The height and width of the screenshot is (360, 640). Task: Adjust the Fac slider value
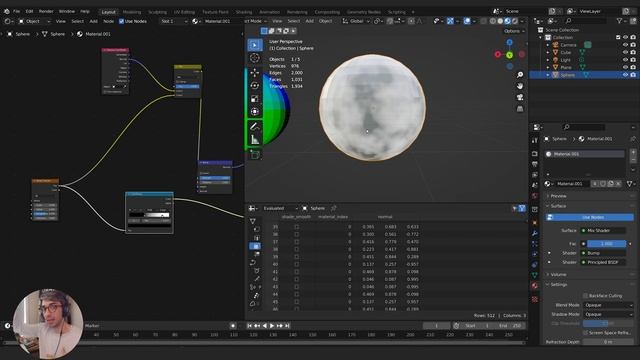pyautogui.click(x=607, y=244)
